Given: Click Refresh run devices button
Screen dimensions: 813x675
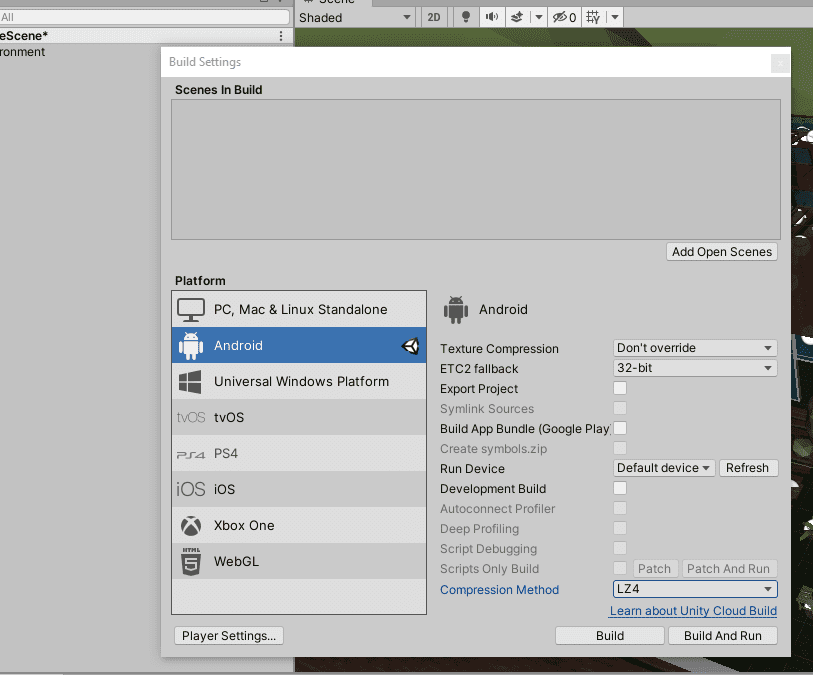Looking at the screenshot, I should (x=747, y=468).
